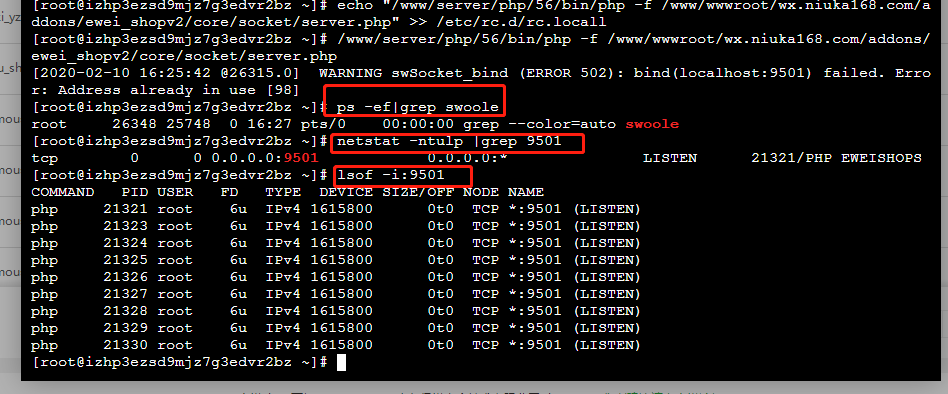Click "IPv4" in the PID 21326 row
Screen dimensions: 948x394
(x=283, y=277)
